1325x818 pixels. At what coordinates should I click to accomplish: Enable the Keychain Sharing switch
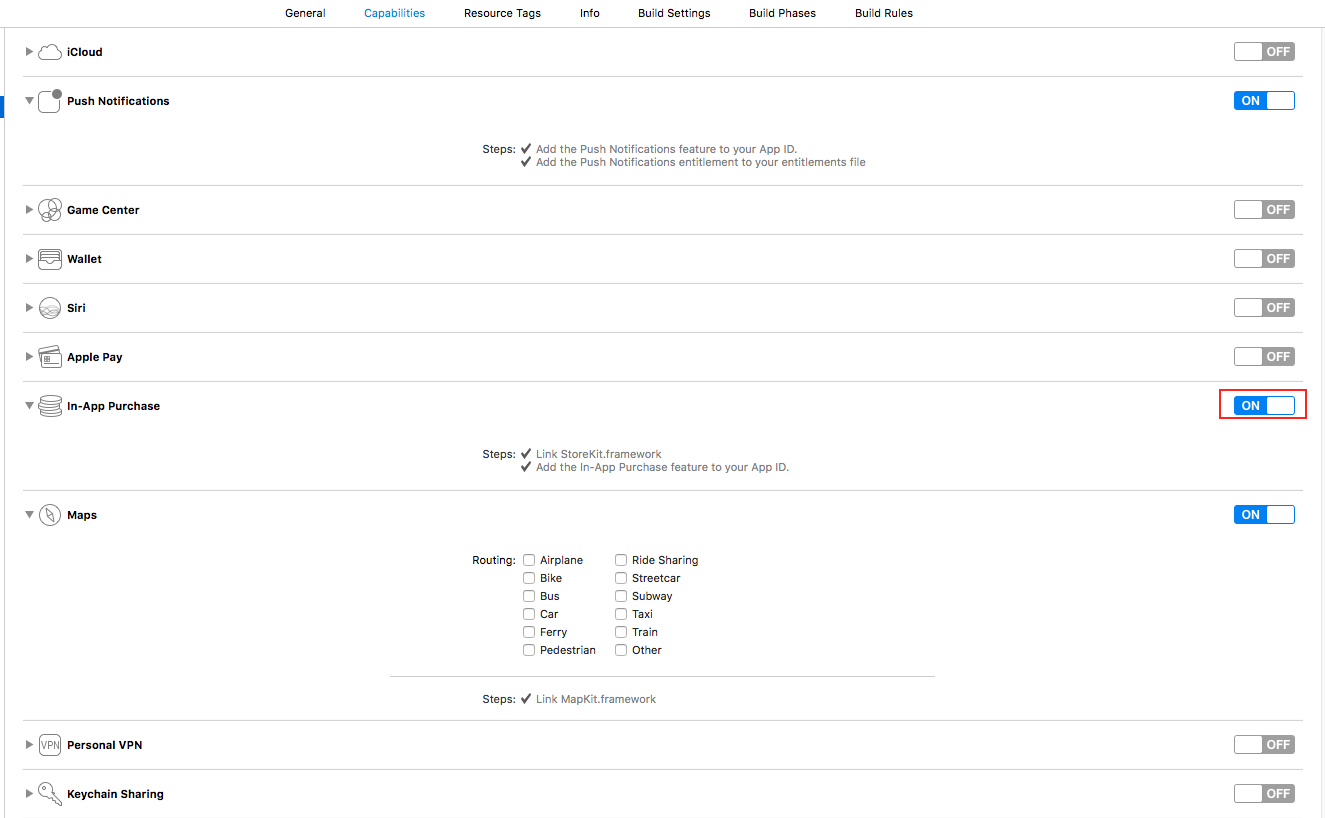click(x=1264, y=794)
